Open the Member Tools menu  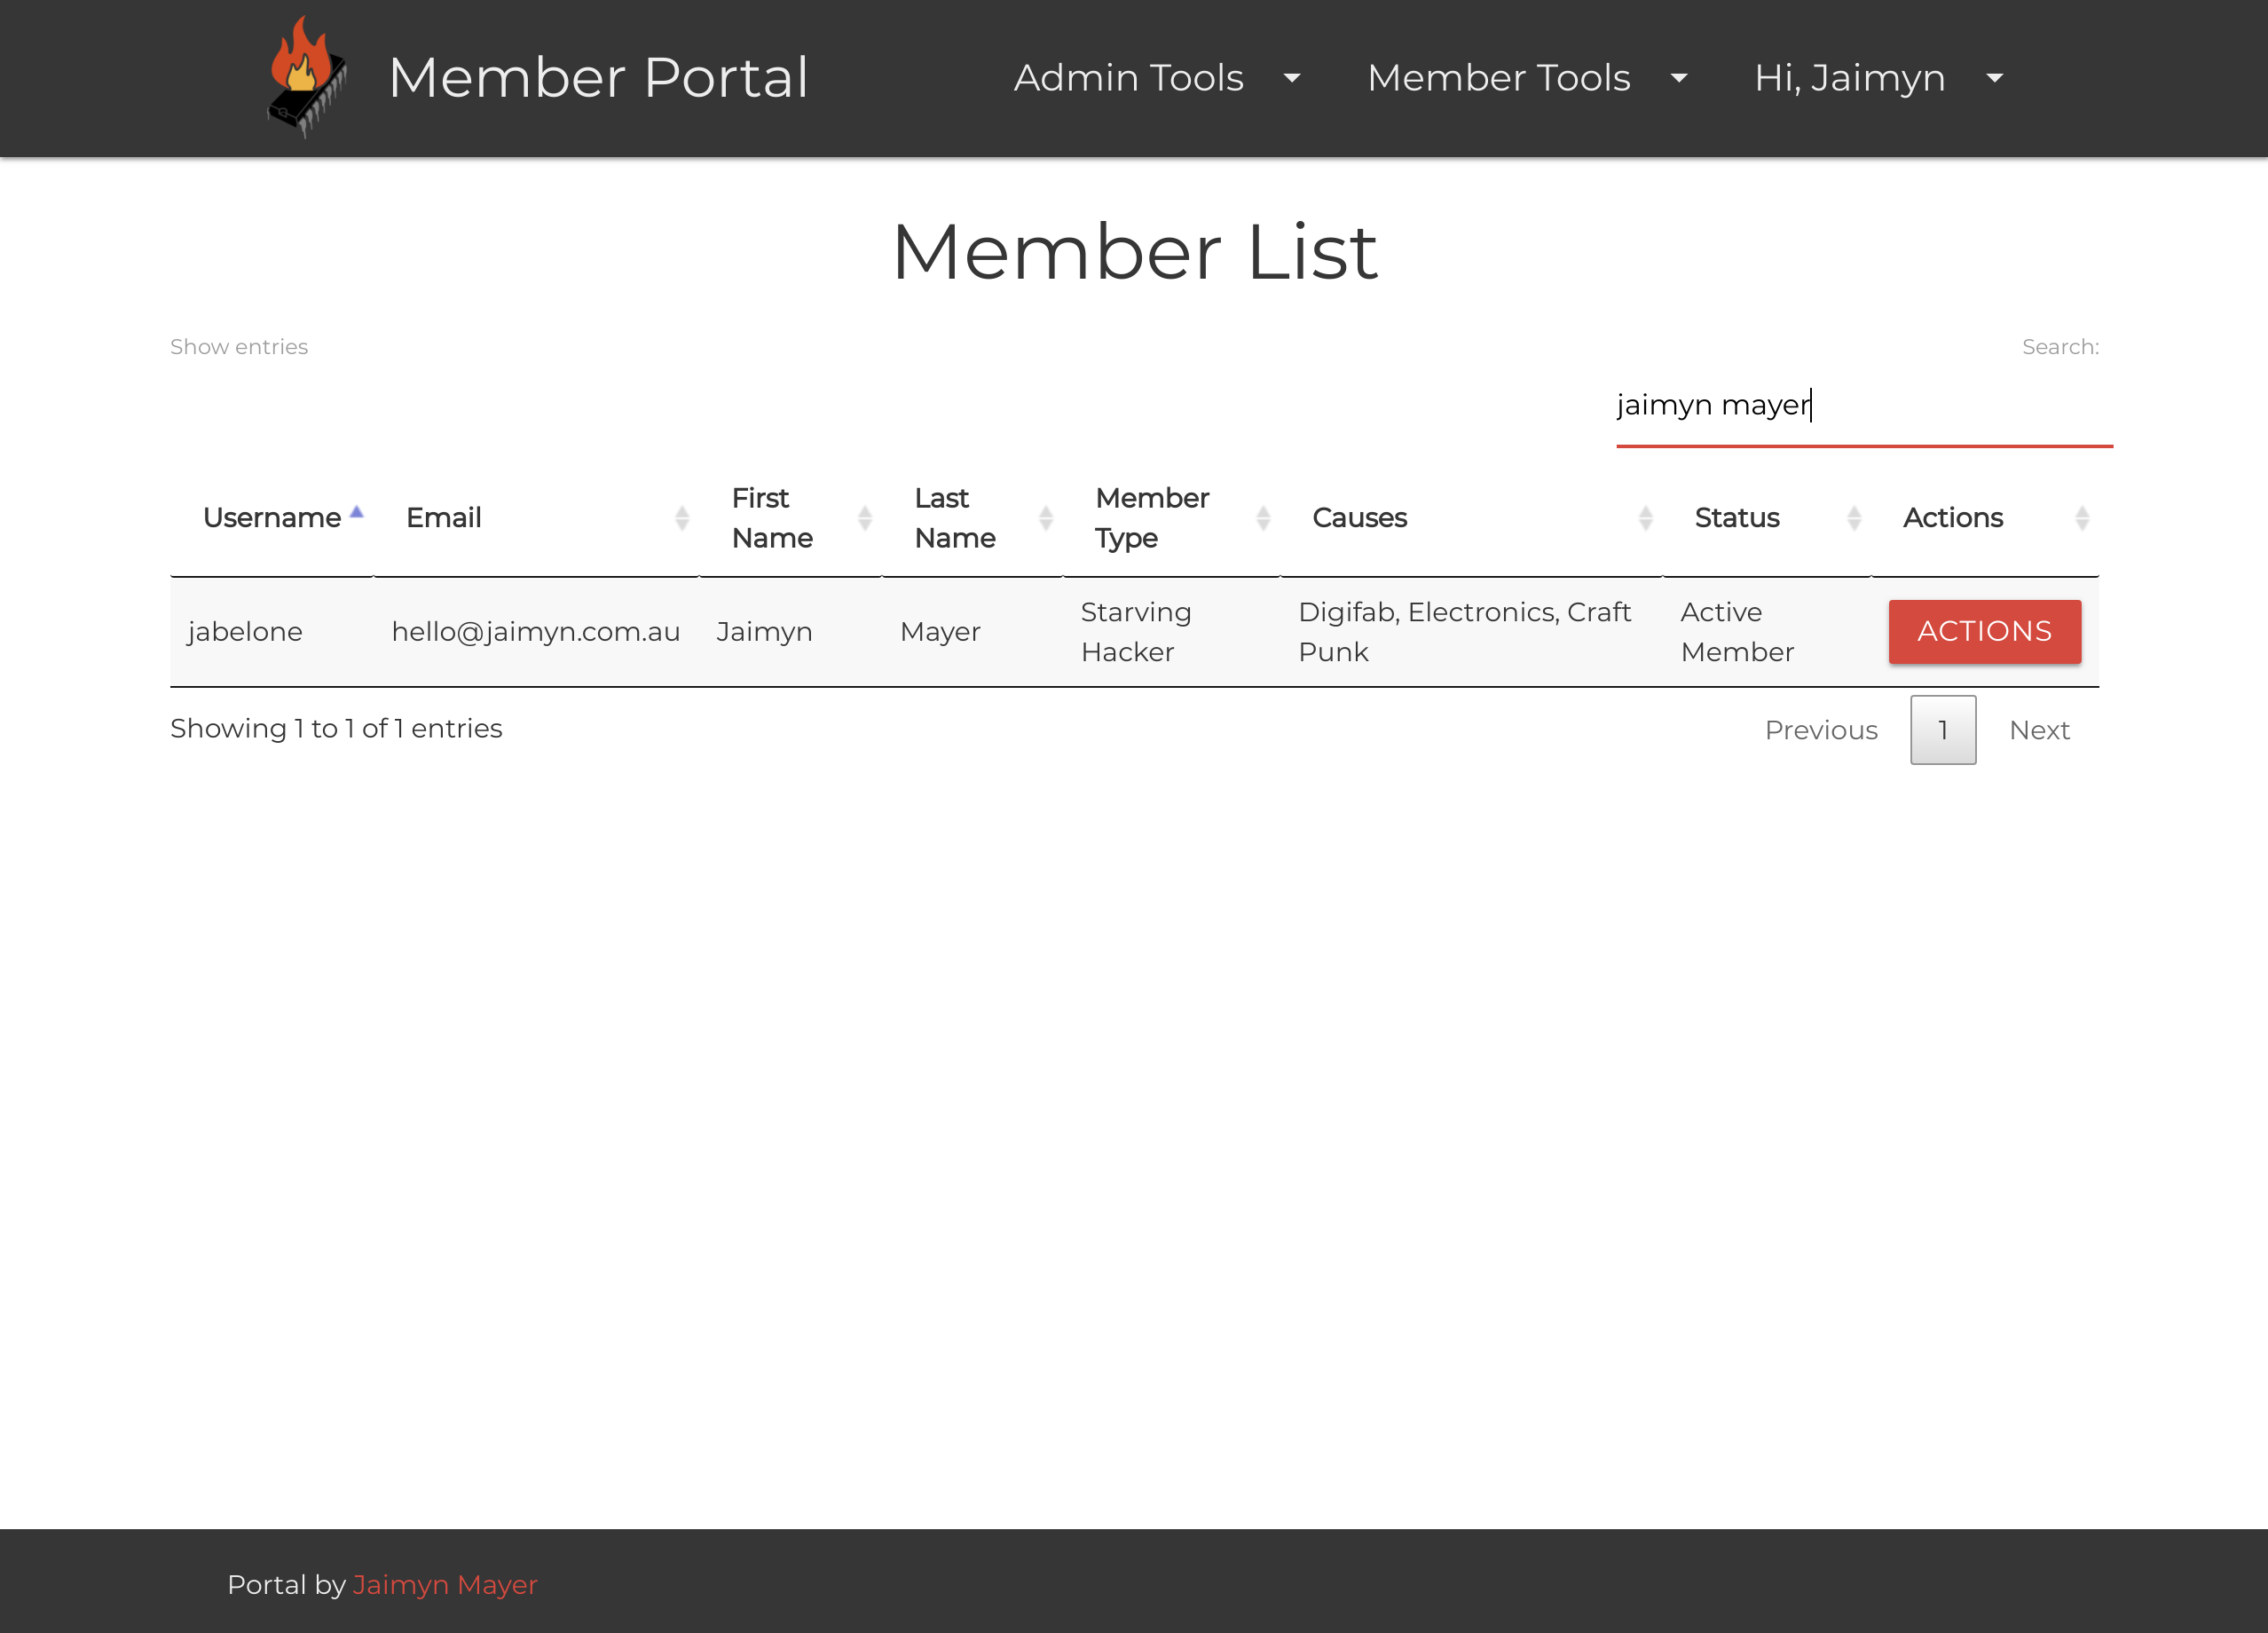(x=1498, y=78)
